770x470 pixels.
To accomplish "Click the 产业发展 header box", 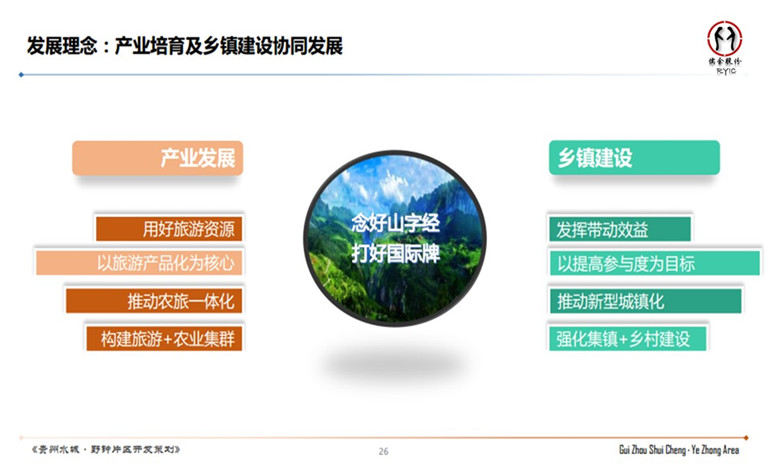I will pyautogui.click(x=158, y=158).
